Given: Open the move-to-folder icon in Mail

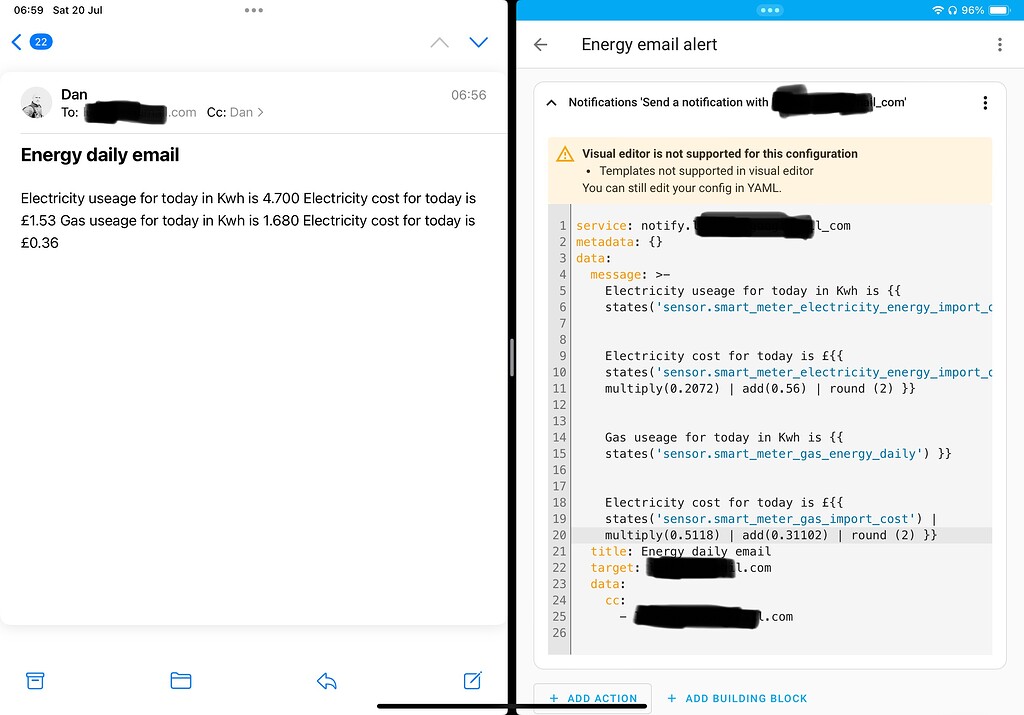Looking at the screenshot, I should (x=181, y=681).
